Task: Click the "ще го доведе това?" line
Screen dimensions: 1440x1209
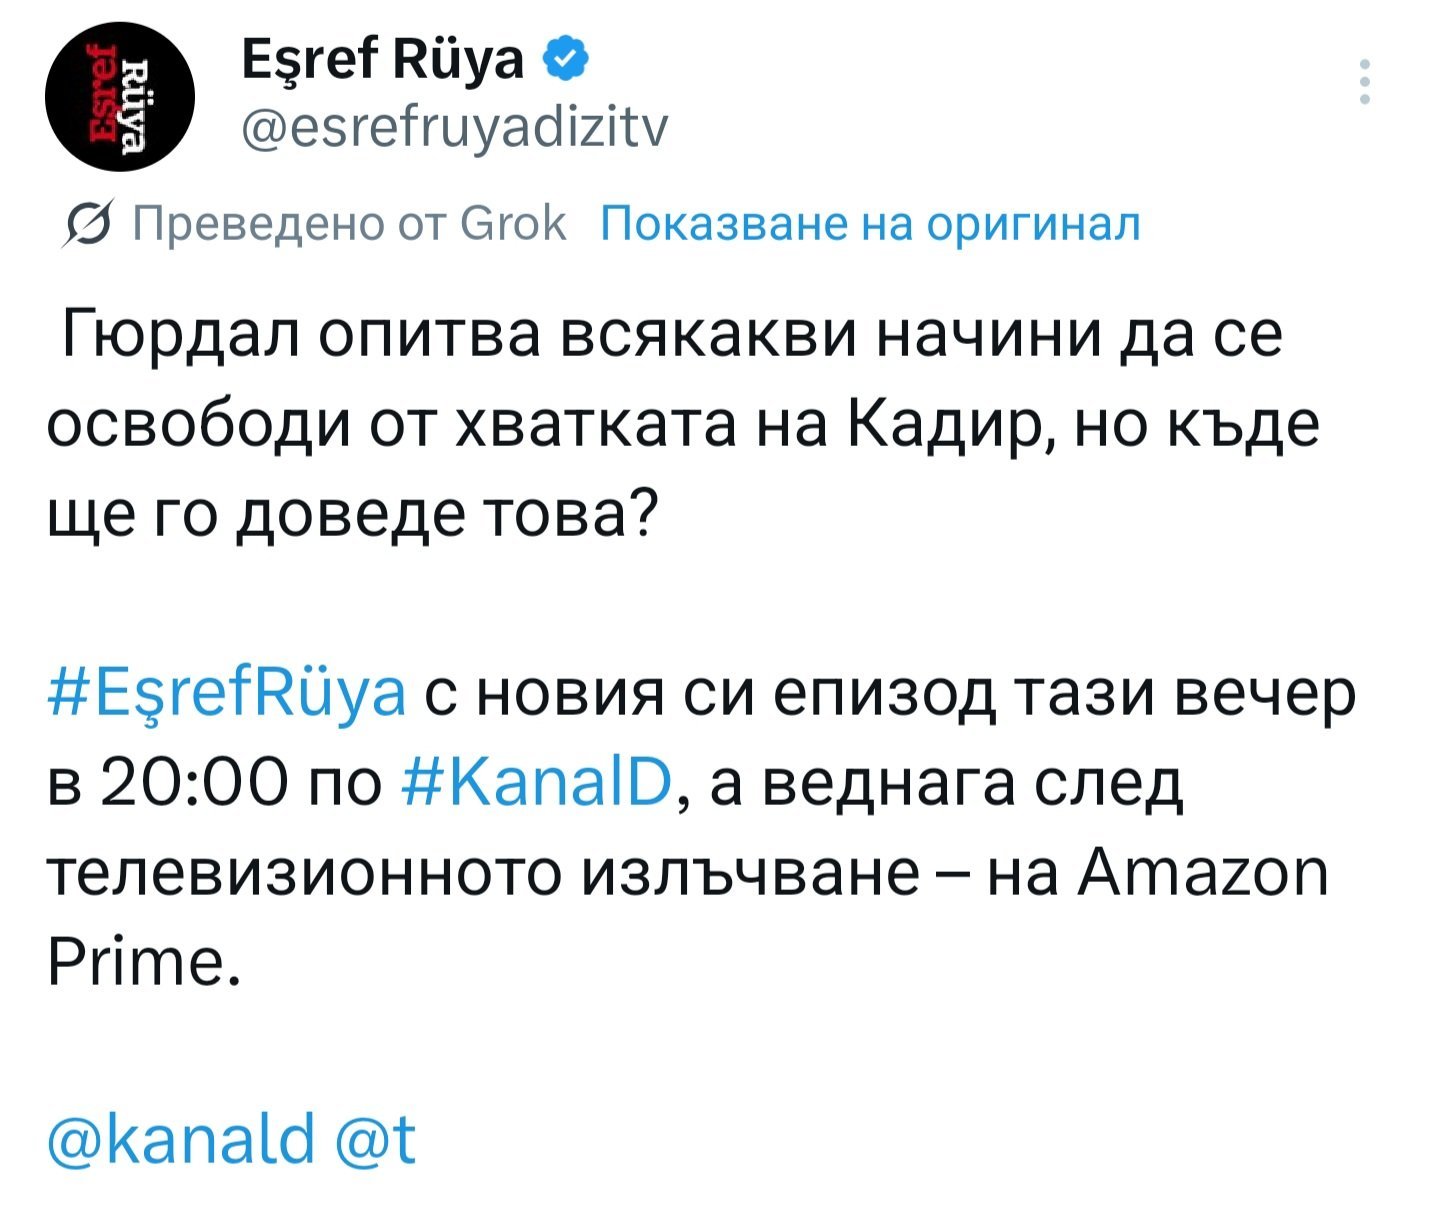Action: click(x=352, y=515)
